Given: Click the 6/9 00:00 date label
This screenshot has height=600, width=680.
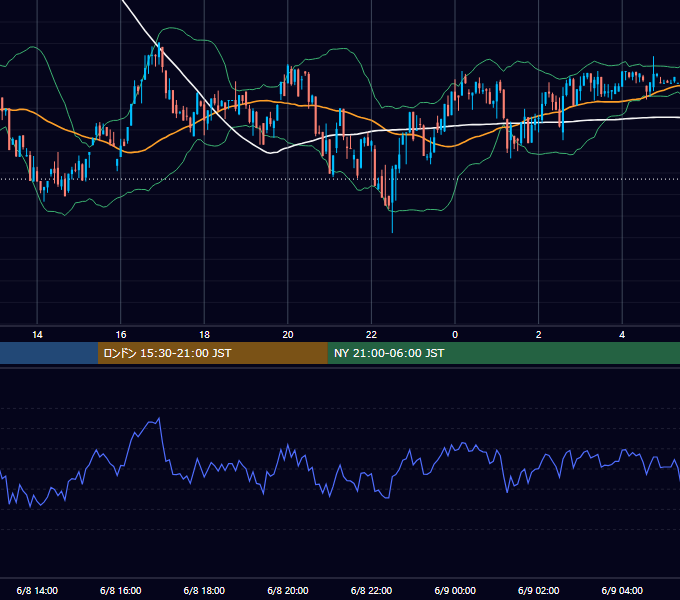Looking at the screenshot, I should (x=455, y=590).
